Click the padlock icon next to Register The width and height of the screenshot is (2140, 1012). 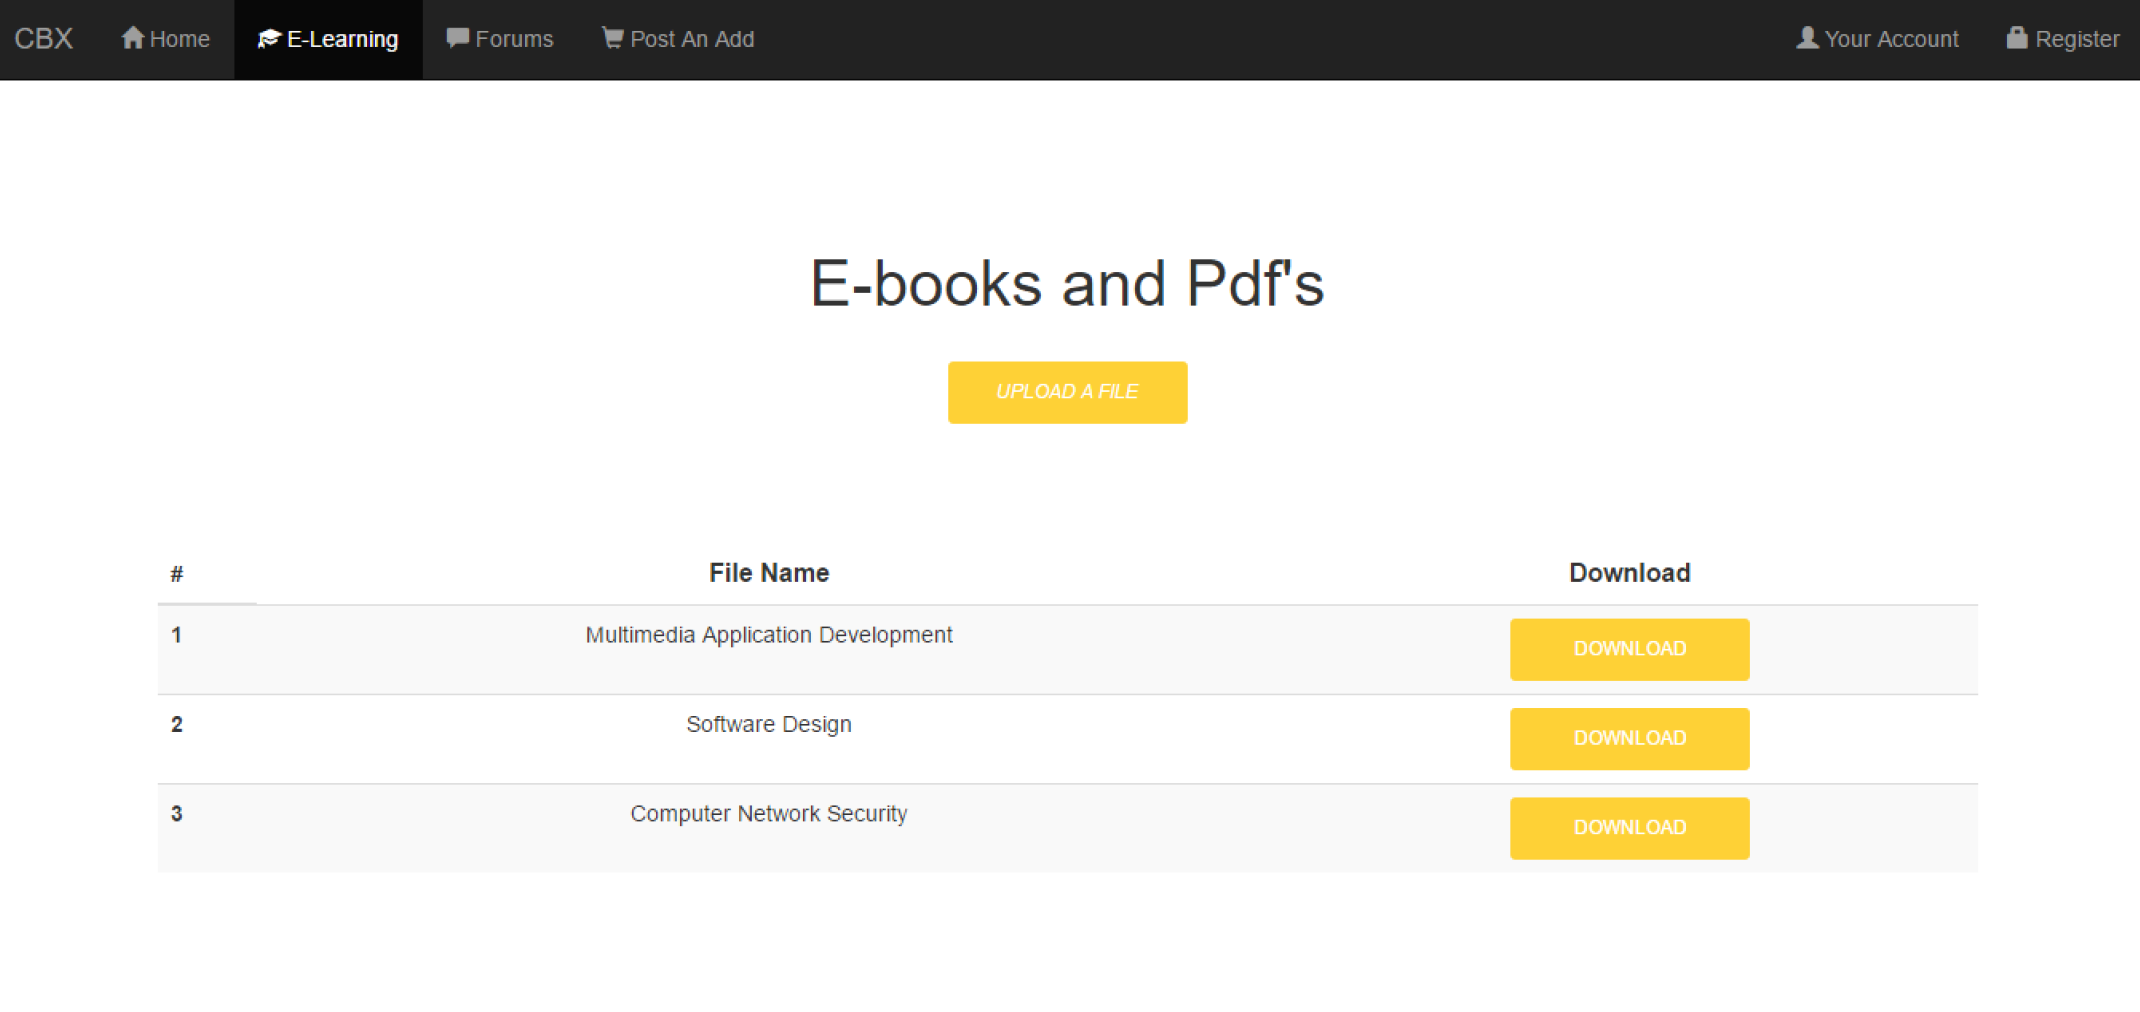tap(2017, 38)
